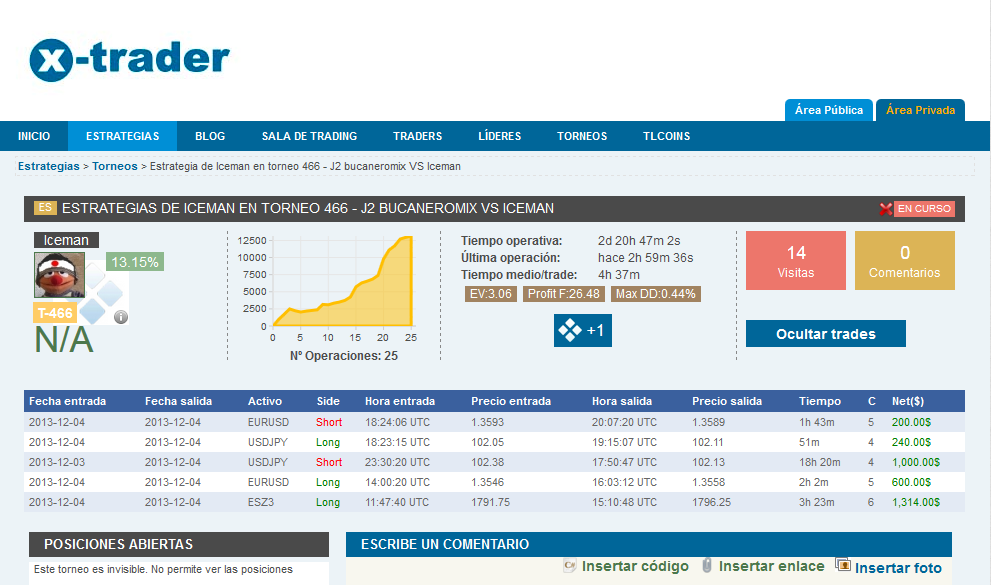
Task: Click the Insertar enlace paperclip icon
Action: [707, 565]
